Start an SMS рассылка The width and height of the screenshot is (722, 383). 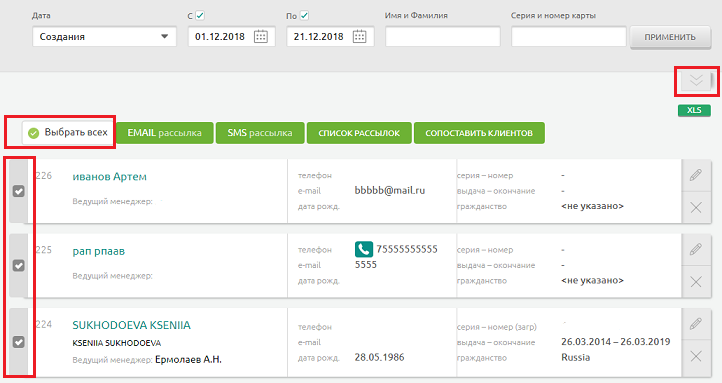tap(260, 133)
